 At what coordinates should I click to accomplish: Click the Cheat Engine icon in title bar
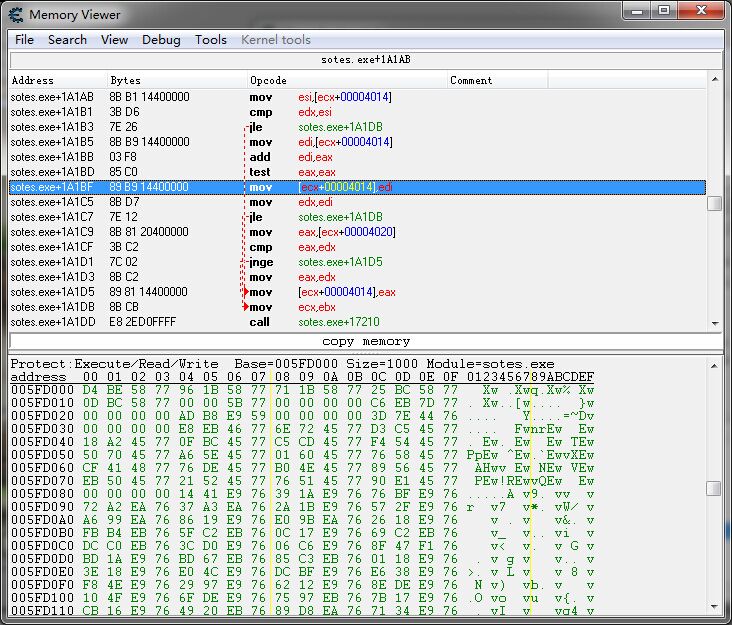point(15,15)
